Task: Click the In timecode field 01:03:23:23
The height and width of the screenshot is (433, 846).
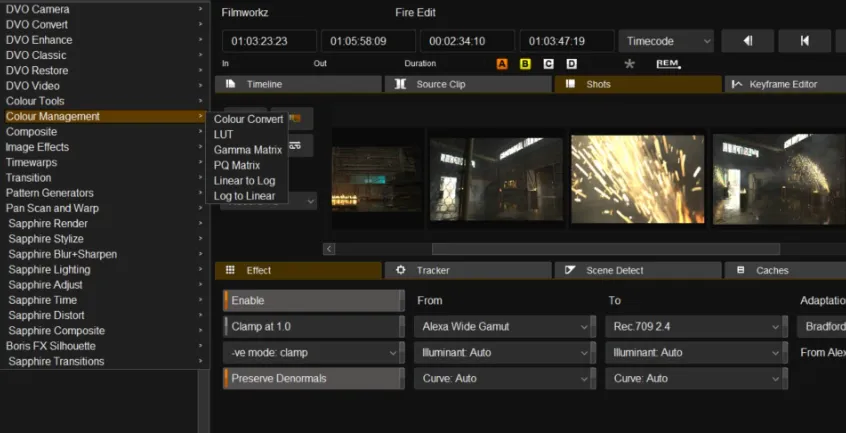Action: click(269, 41)
